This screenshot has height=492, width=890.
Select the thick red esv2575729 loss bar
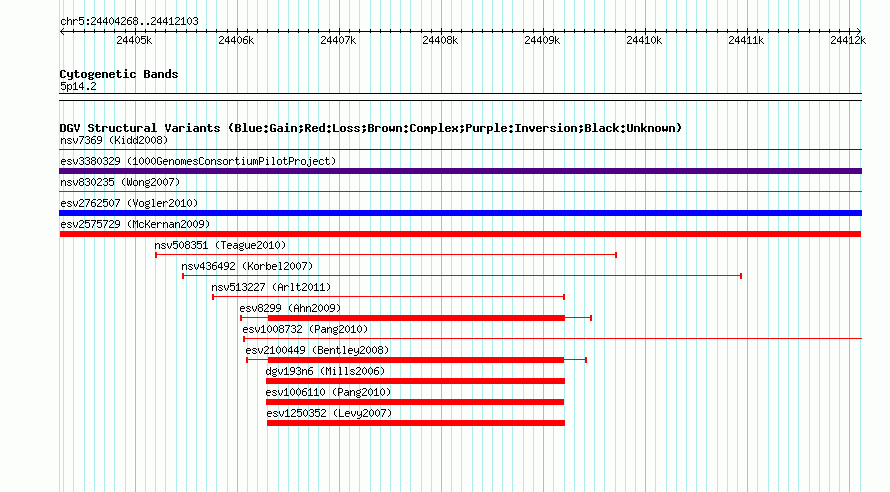click(460, 234)
